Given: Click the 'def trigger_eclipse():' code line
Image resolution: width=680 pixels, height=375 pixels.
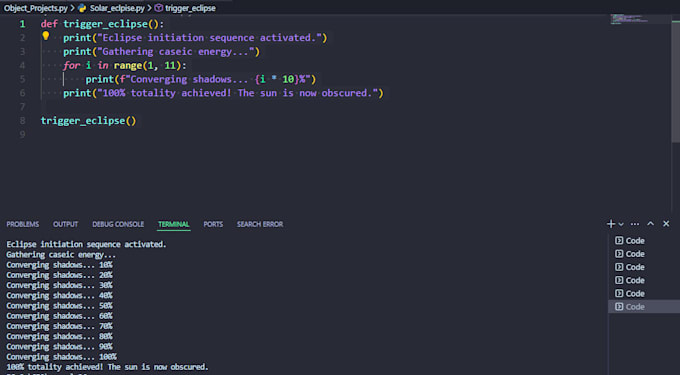Looking at the screenshot, I should point(102,24).
